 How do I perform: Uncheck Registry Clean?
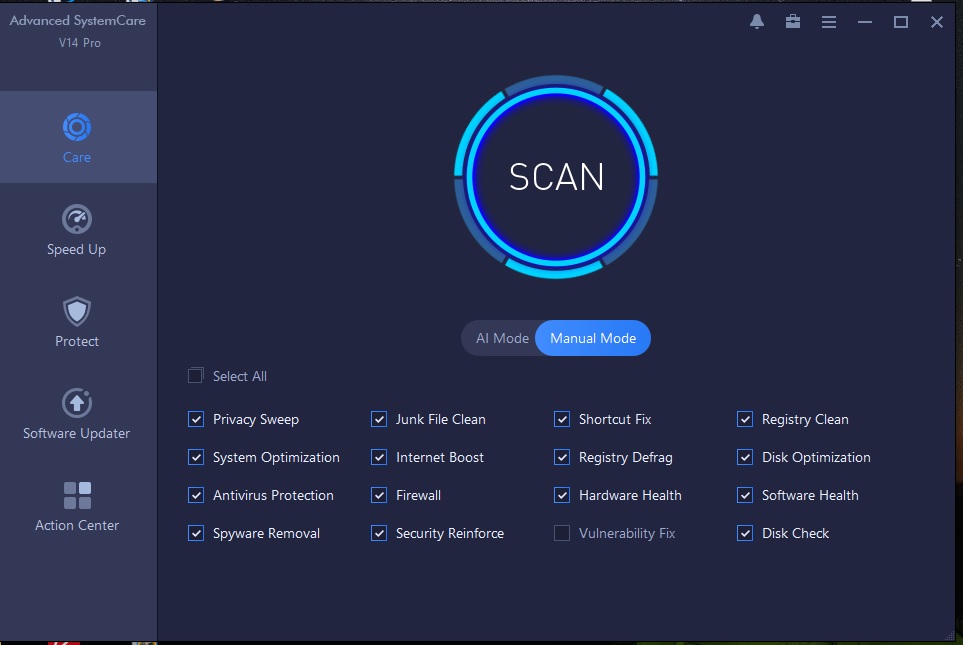pos(745,419)
